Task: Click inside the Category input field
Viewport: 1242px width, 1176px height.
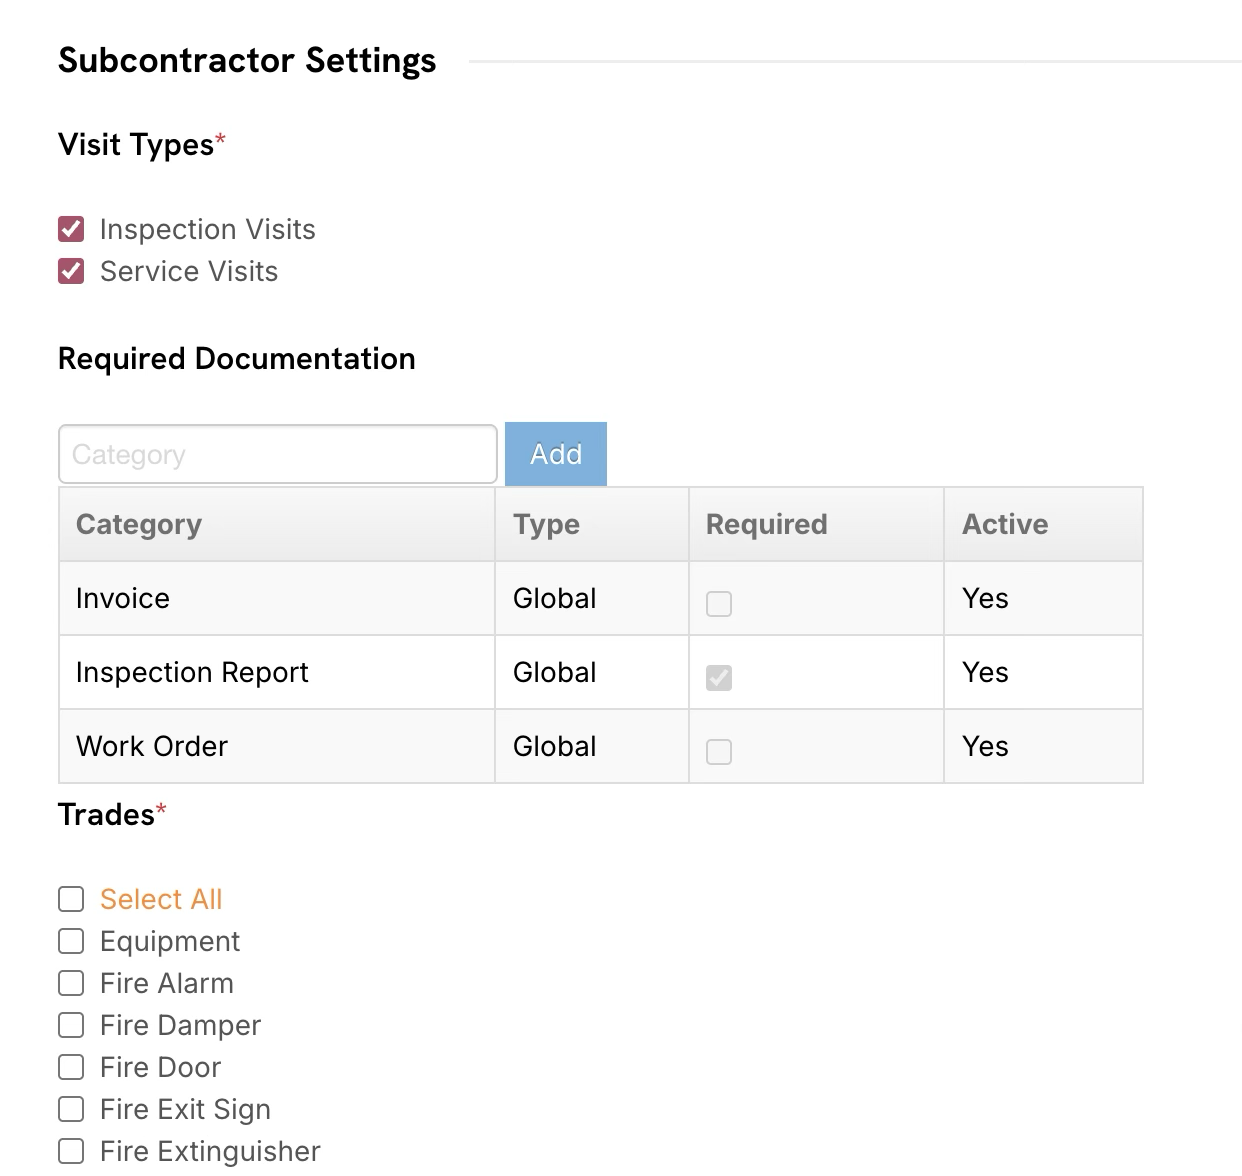Action: point(277,454)
